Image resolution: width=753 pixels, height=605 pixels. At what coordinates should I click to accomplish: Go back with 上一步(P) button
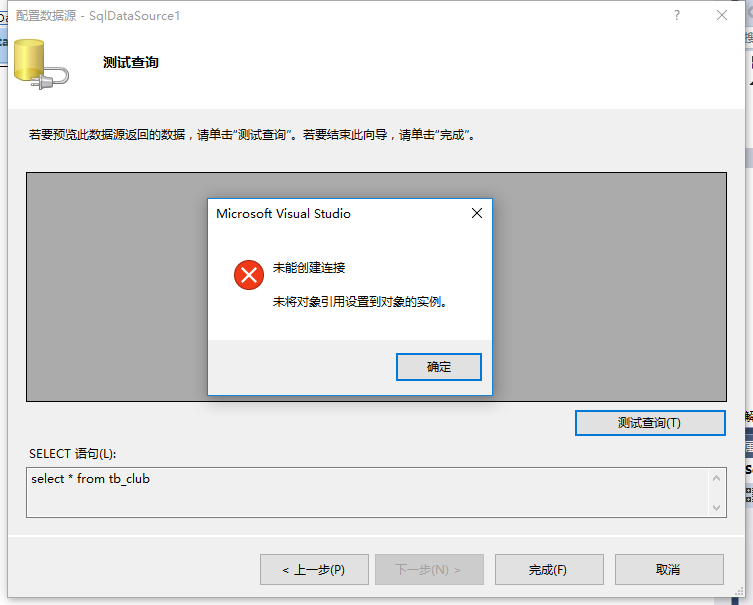tap(314, 569)
